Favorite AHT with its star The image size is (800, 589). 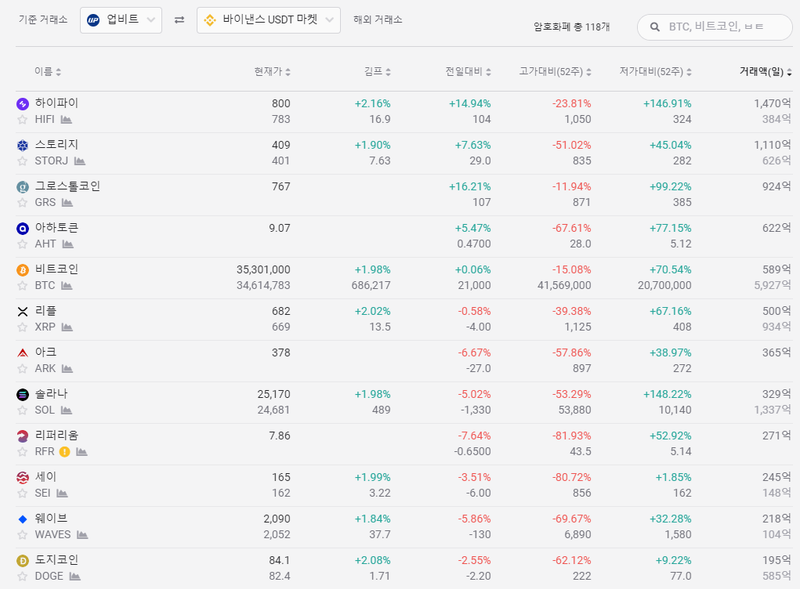[x=22, y=244]
